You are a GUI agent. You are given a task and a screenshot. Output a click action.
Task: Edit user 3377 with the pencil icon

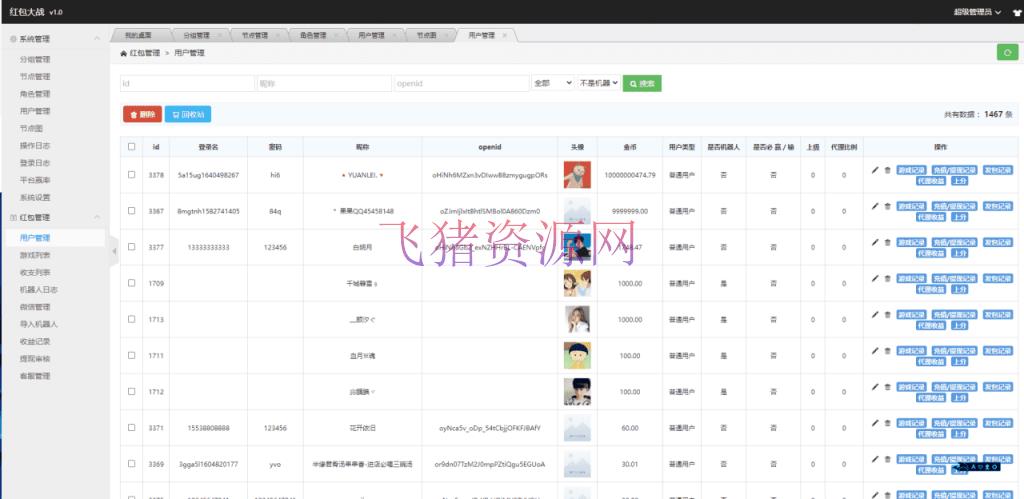[875, 242]
